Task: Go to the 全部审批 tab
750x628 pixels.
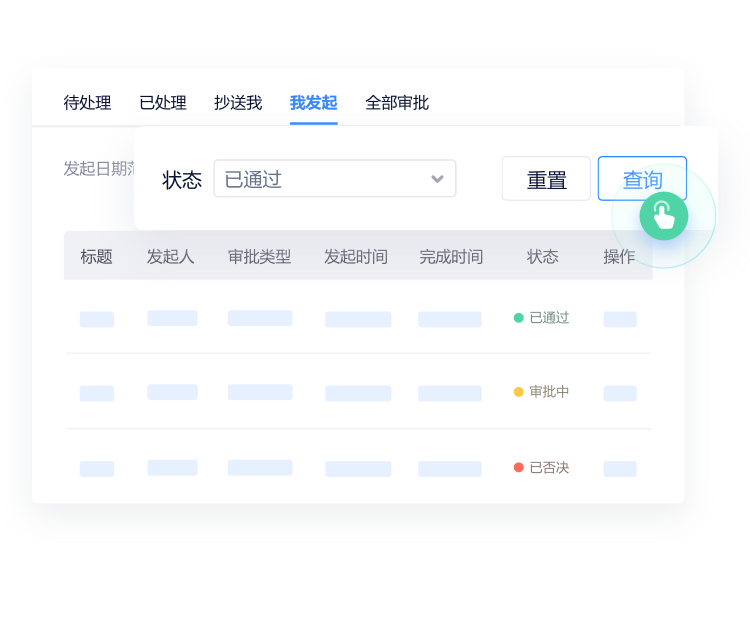Action: [397, 103]
